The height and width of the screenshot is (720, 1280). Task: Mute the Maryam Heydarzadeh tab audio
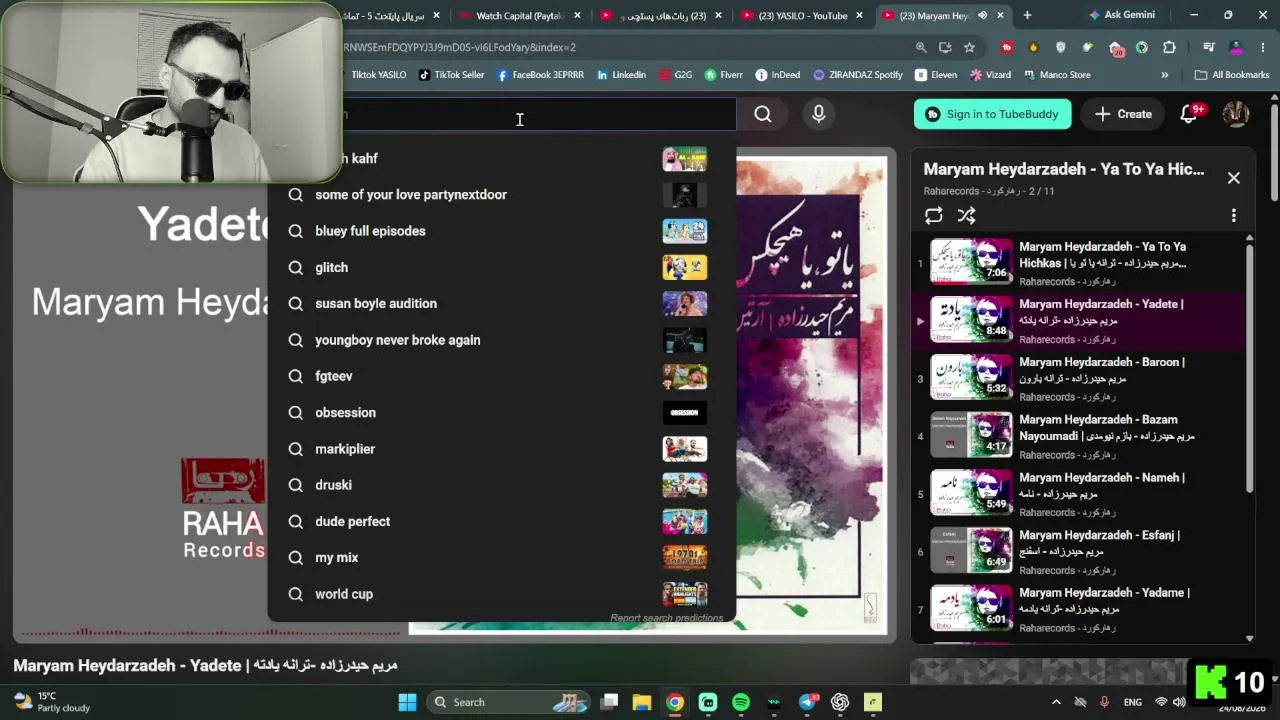coord(982,15)
